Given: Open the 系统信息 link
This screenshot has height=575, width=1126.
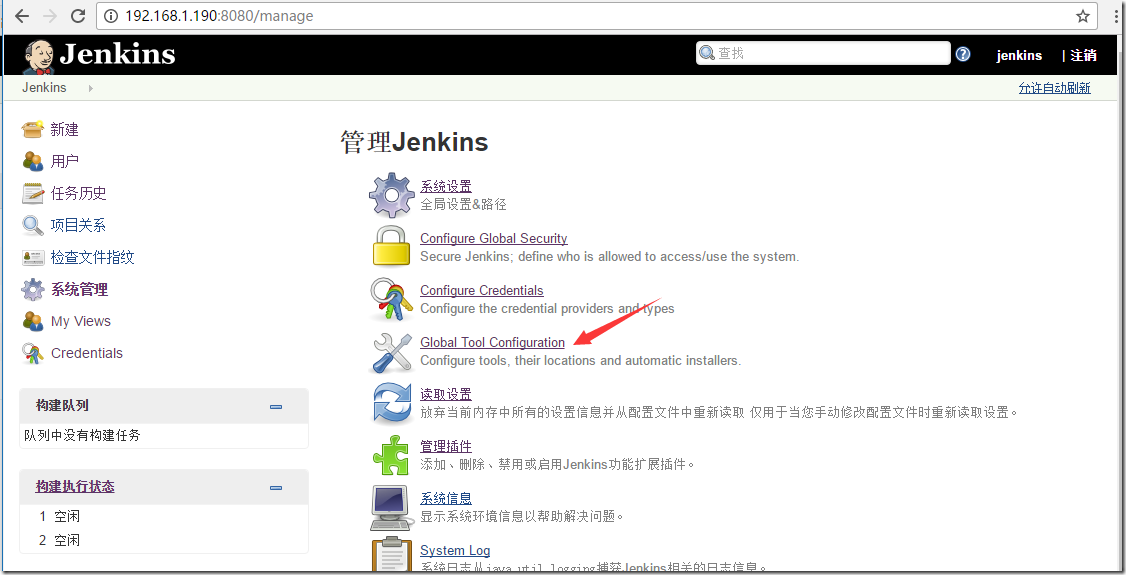Looking at the screenshot, I should click(x=446, y=498).
